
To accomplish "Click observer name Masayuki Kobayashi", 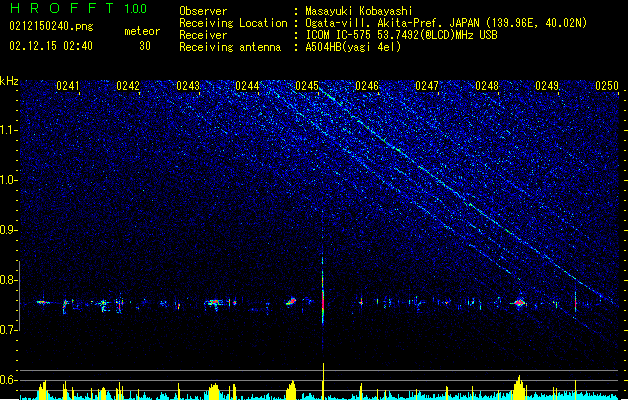I will [359, 11].
